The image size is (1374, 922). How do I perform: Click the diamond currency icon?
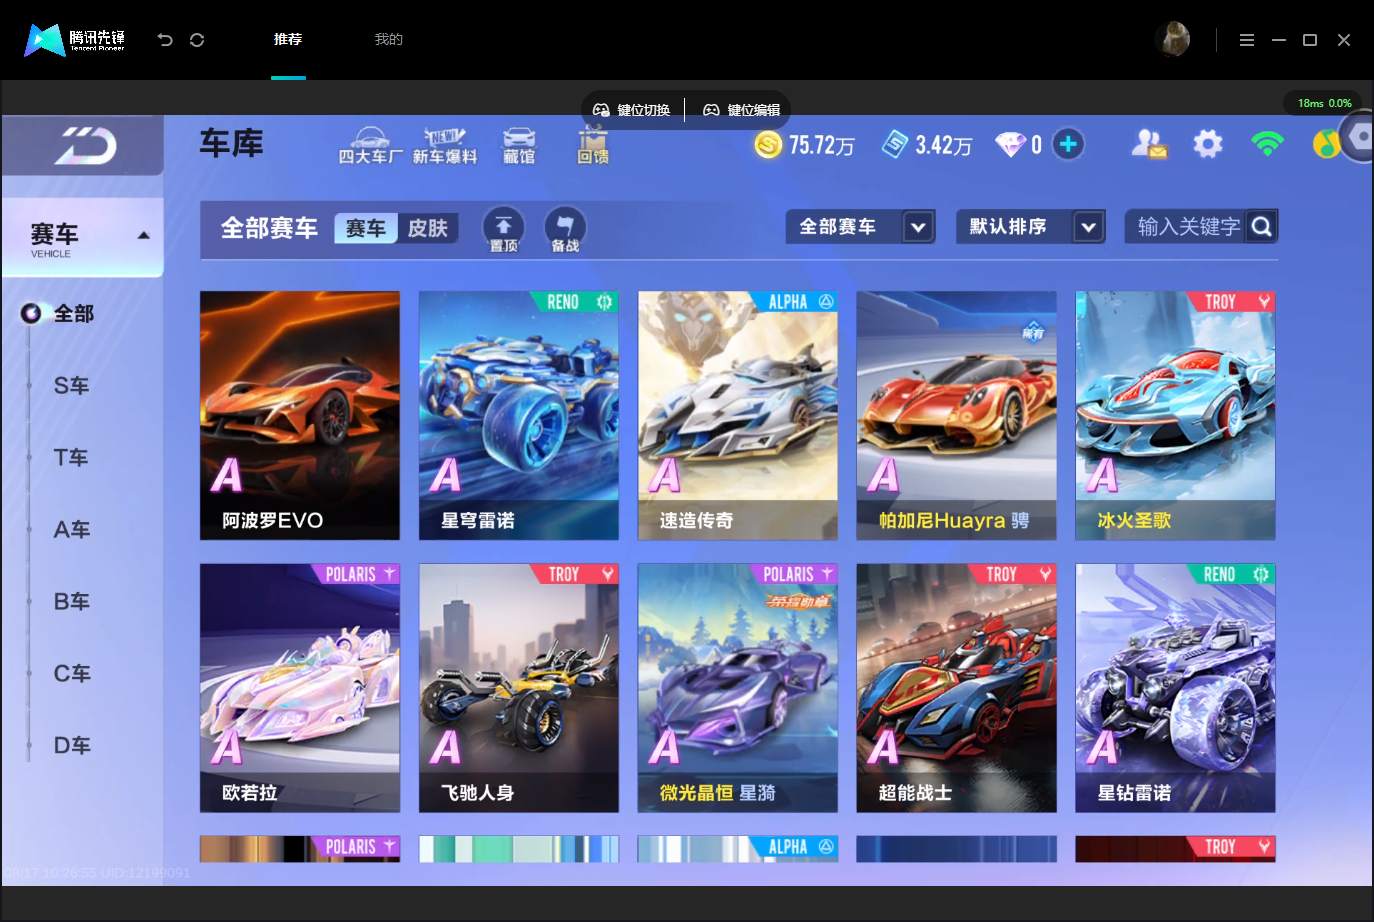point(1010,145)
